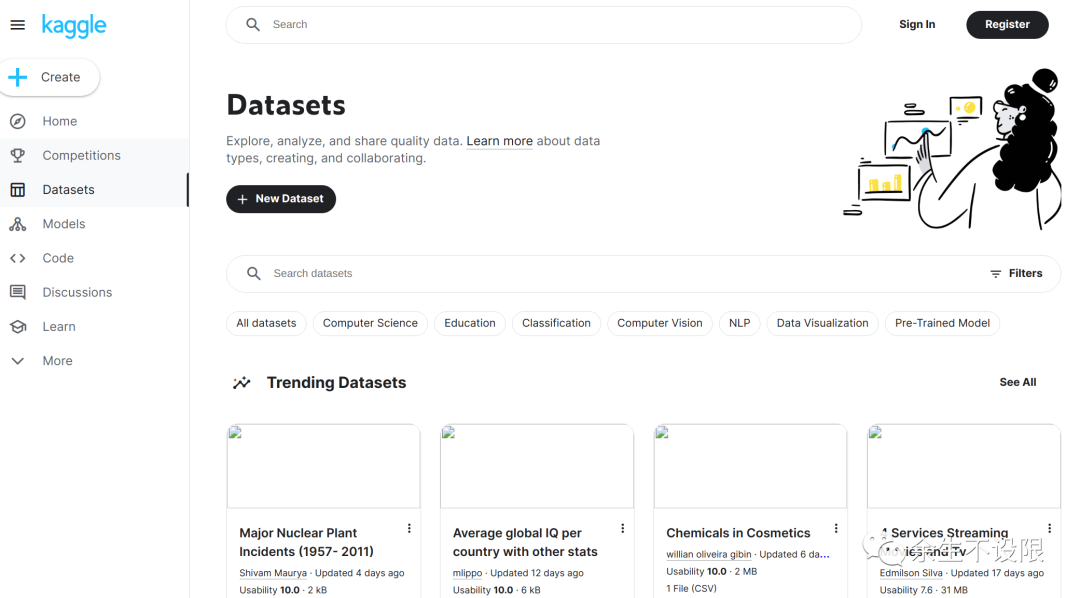Open author Shivam Maurya profile
Screen dimensions: 1080x598
click(x=273, y=573)
